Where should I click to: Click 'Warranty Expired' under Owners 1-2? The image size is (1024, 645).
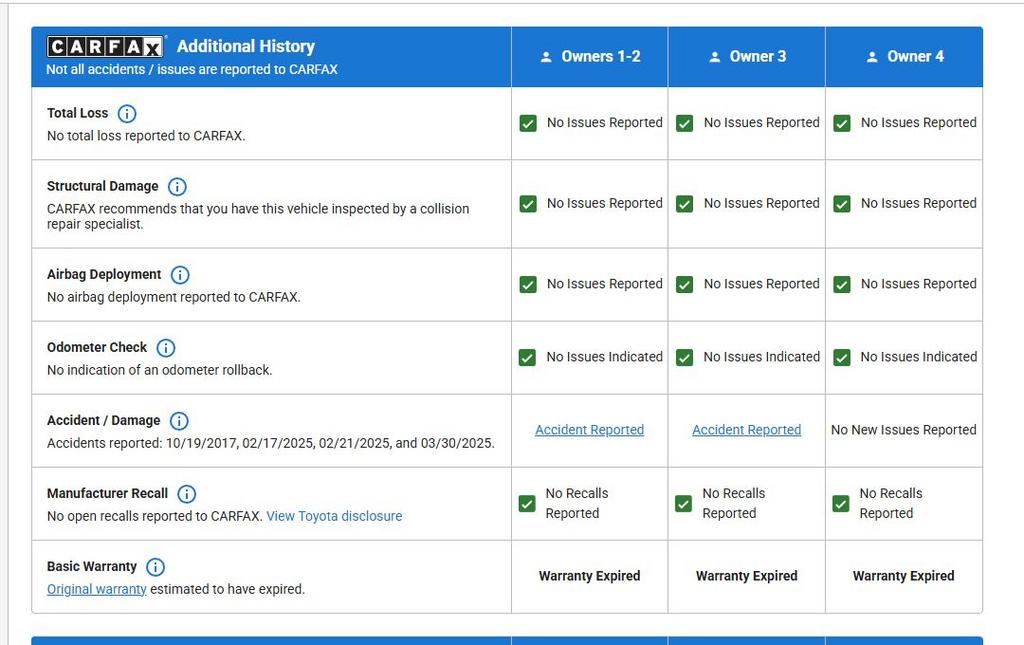[x=590, y=576]
